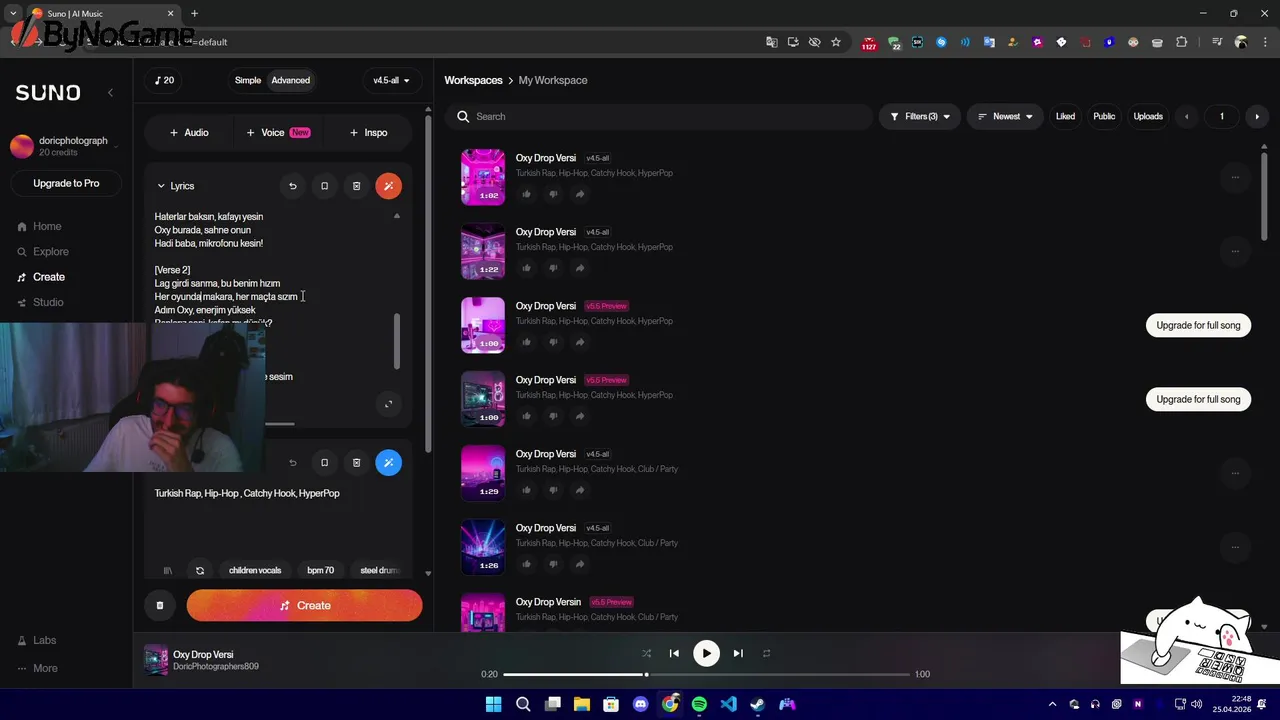Screen dimensions: 1280x720
Task: Toggle repeat in the player bar
Action: [x=766, y=653]
